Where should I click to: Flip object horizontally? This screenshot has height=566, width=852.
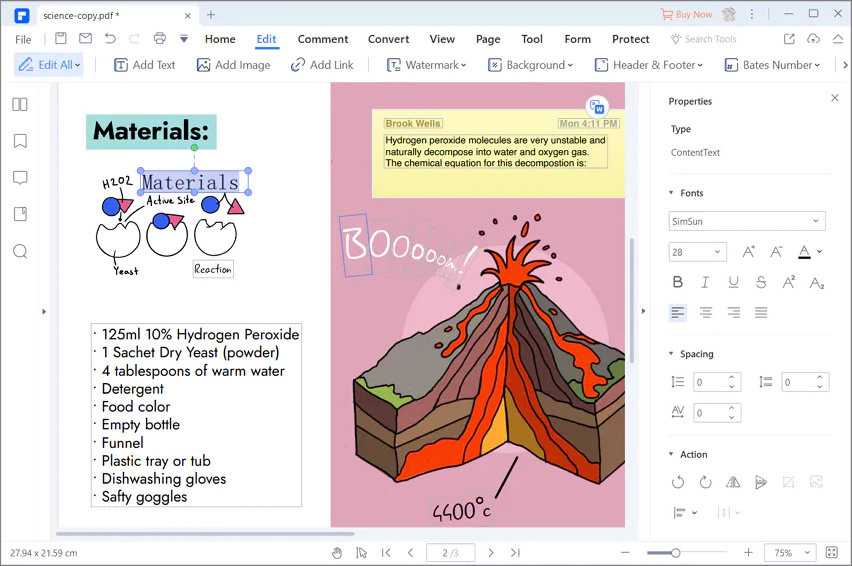[x=733, y=482]
